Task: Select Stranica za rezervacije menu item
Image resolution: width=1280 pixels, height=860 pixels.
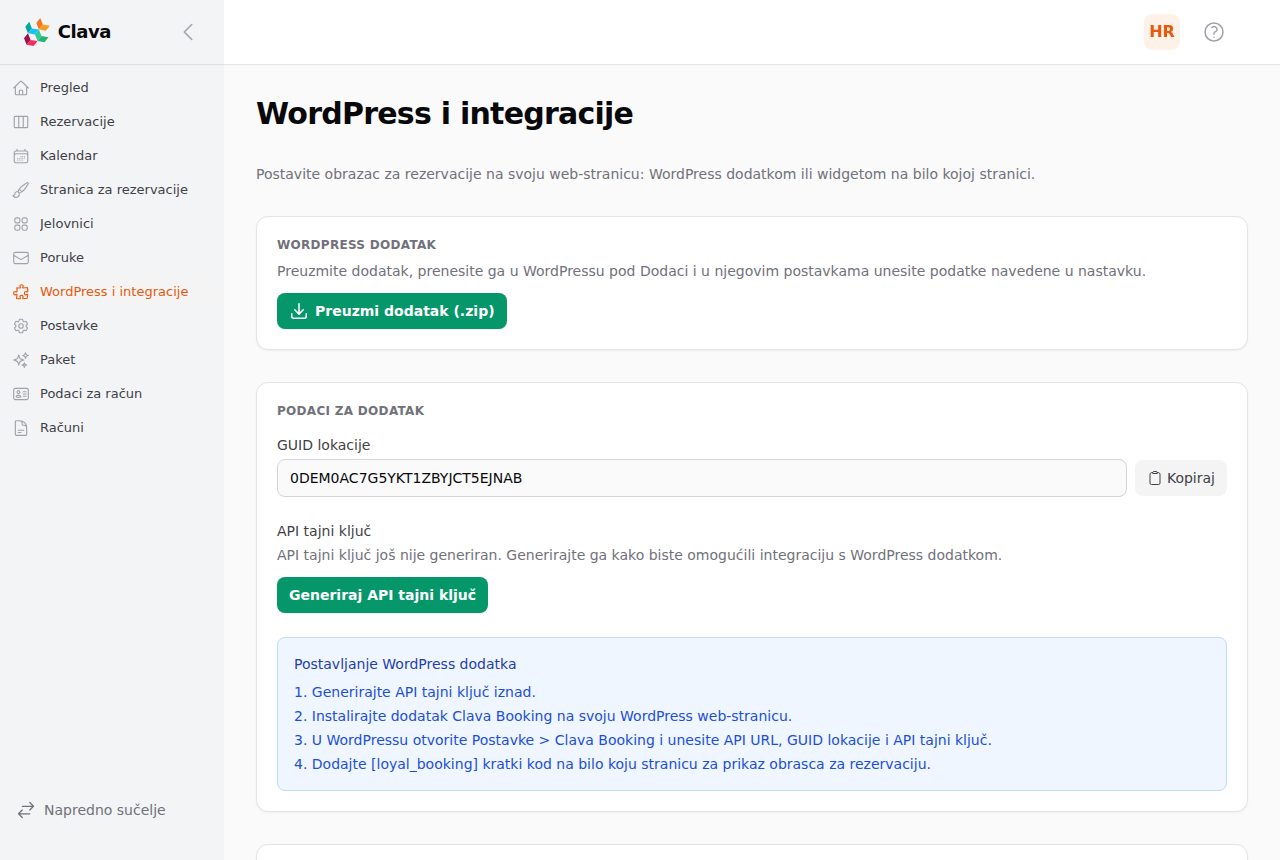Action: (112, 190)
